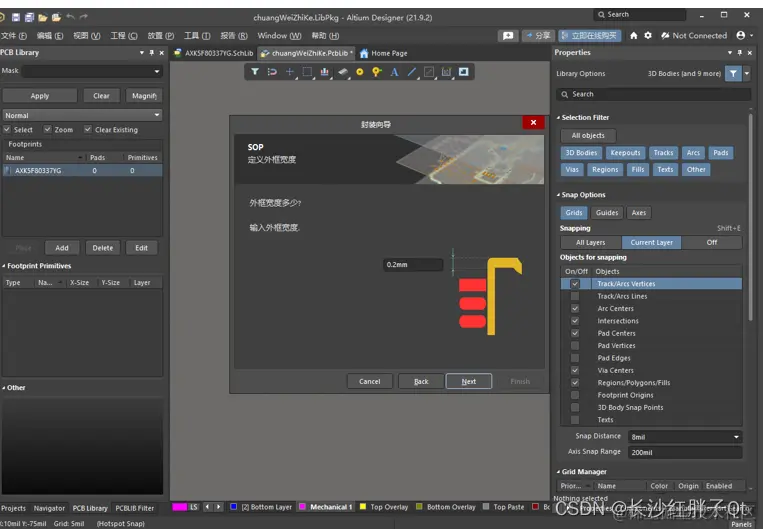This screenshot has width=763, height=529.
Task: Select the Align objects tool in active bar
Action: click(x=325, y=72)
